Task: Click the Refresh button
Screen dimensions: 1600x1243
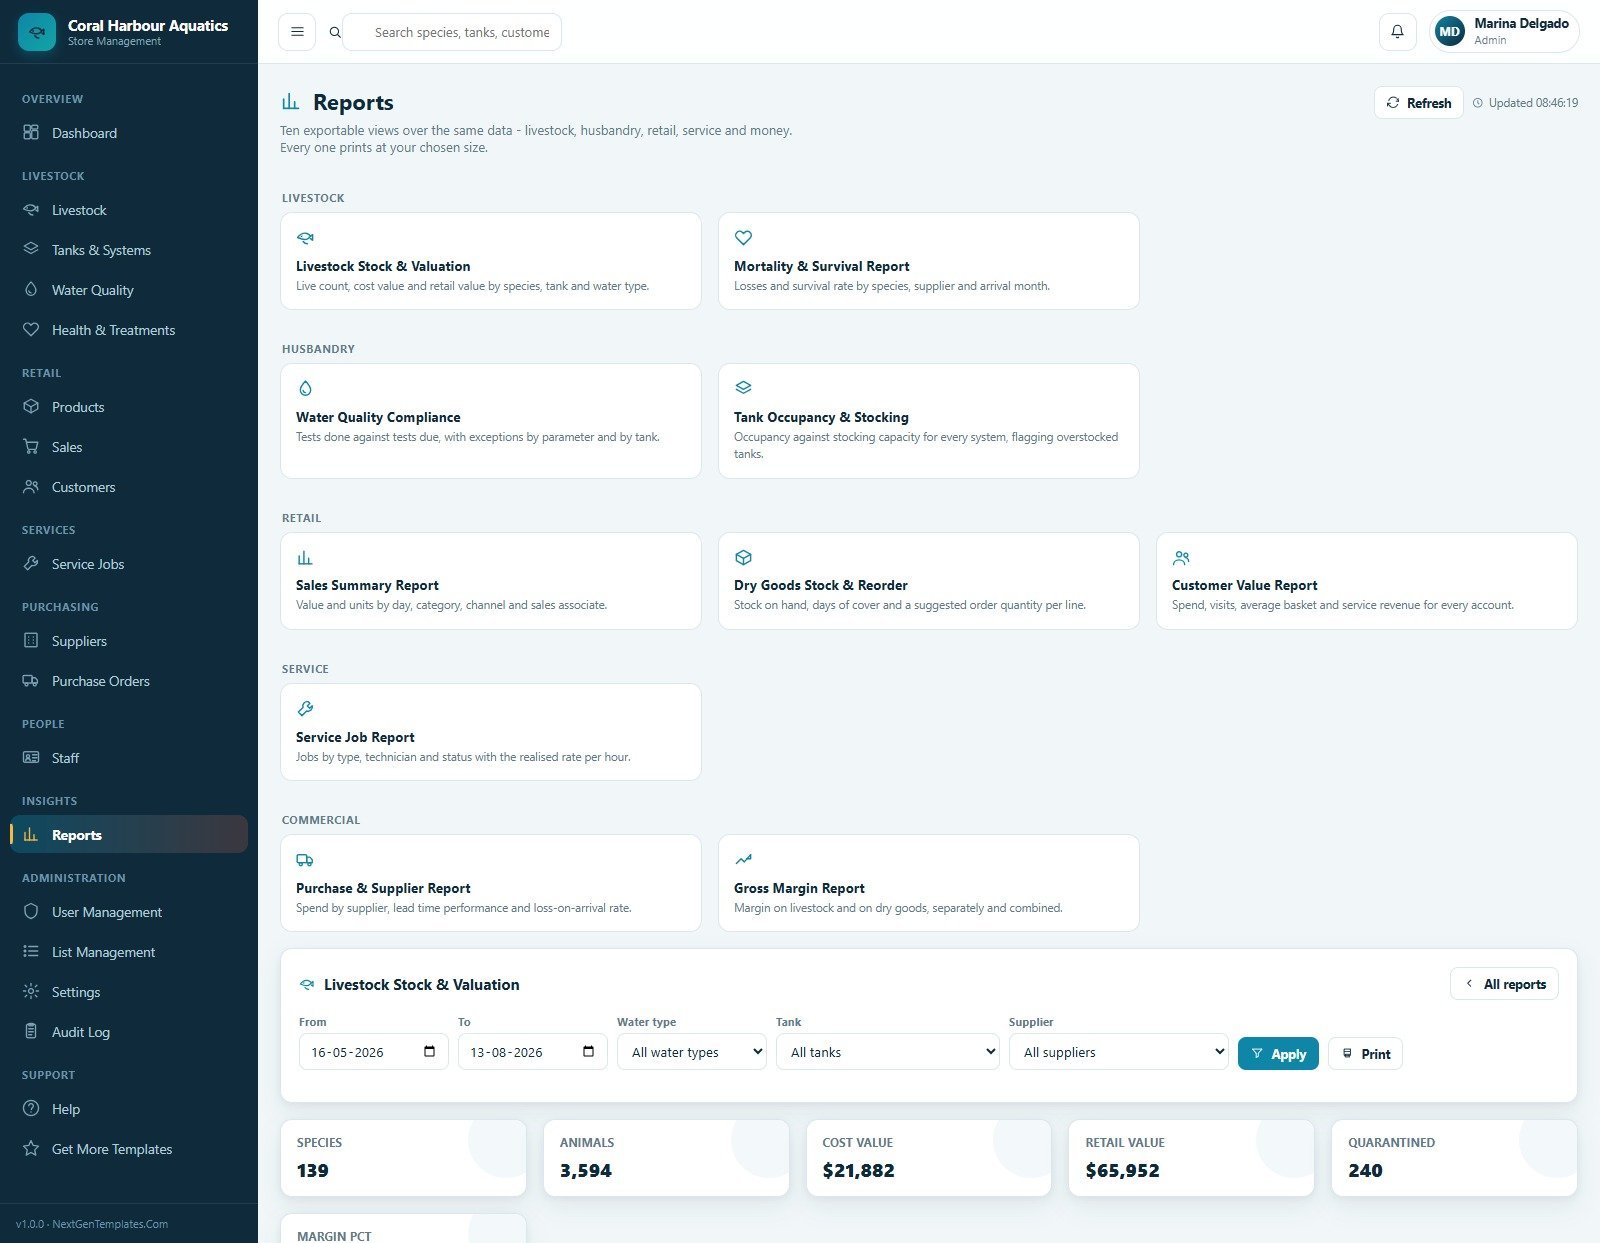Action: click(1418, 103)
